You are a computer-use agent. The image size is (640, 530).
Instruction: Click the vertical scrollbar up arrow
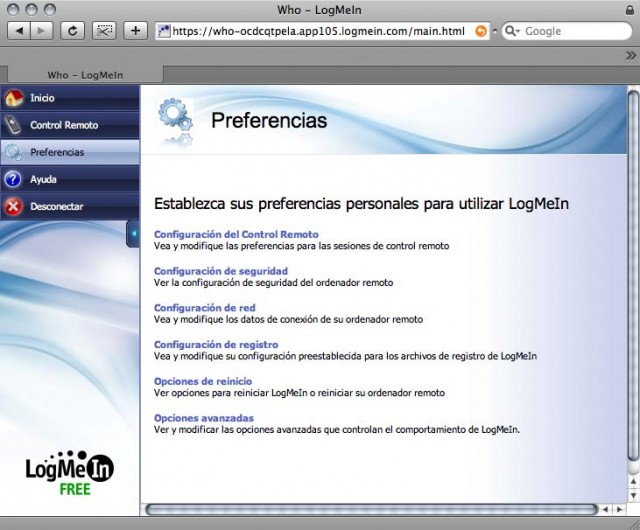pyautogui.click(x=633, y=482)
